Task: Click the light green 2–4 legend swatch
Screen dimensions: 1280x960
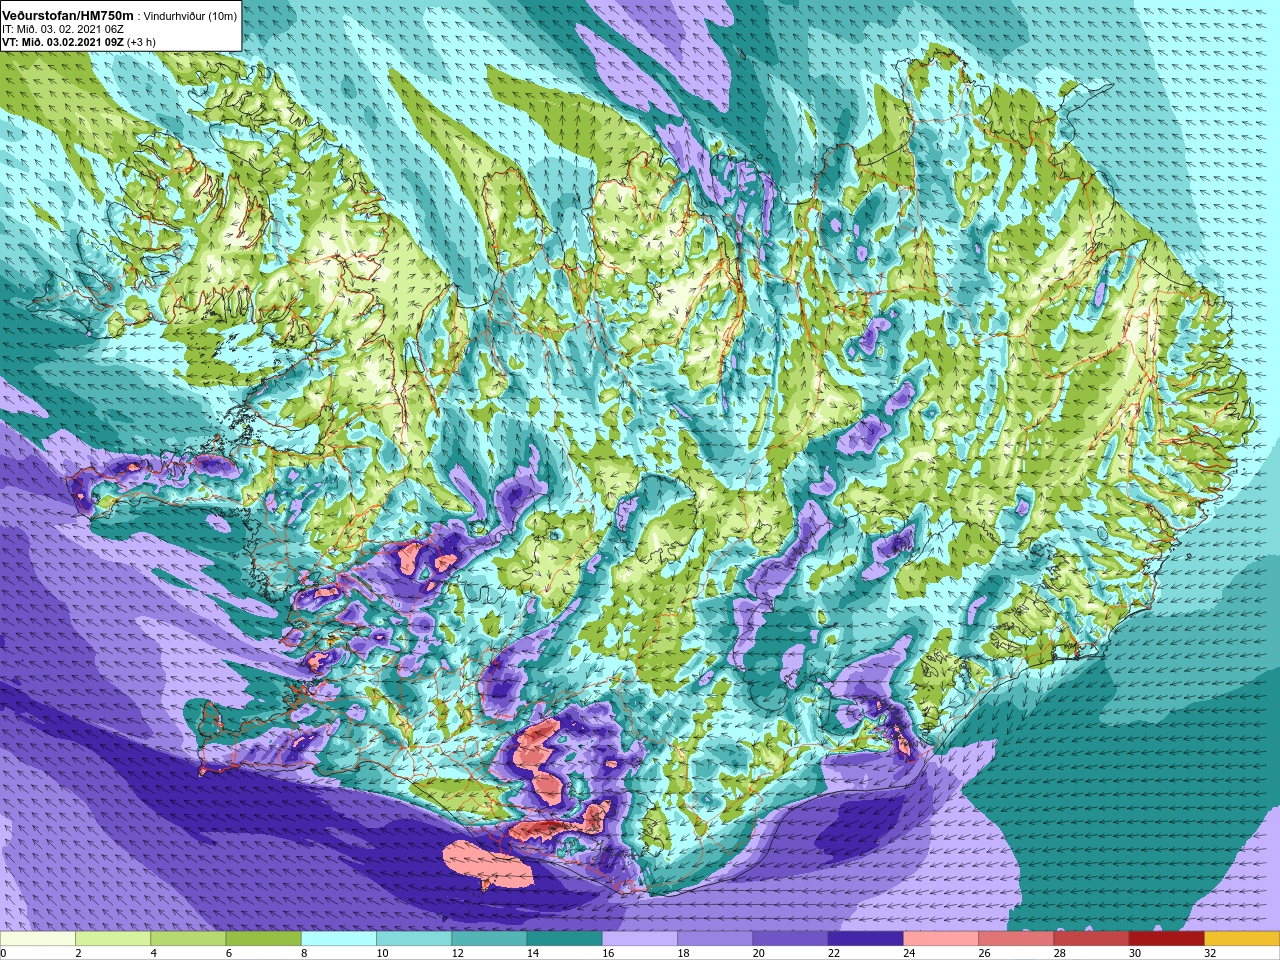Action: click(113, 939)
